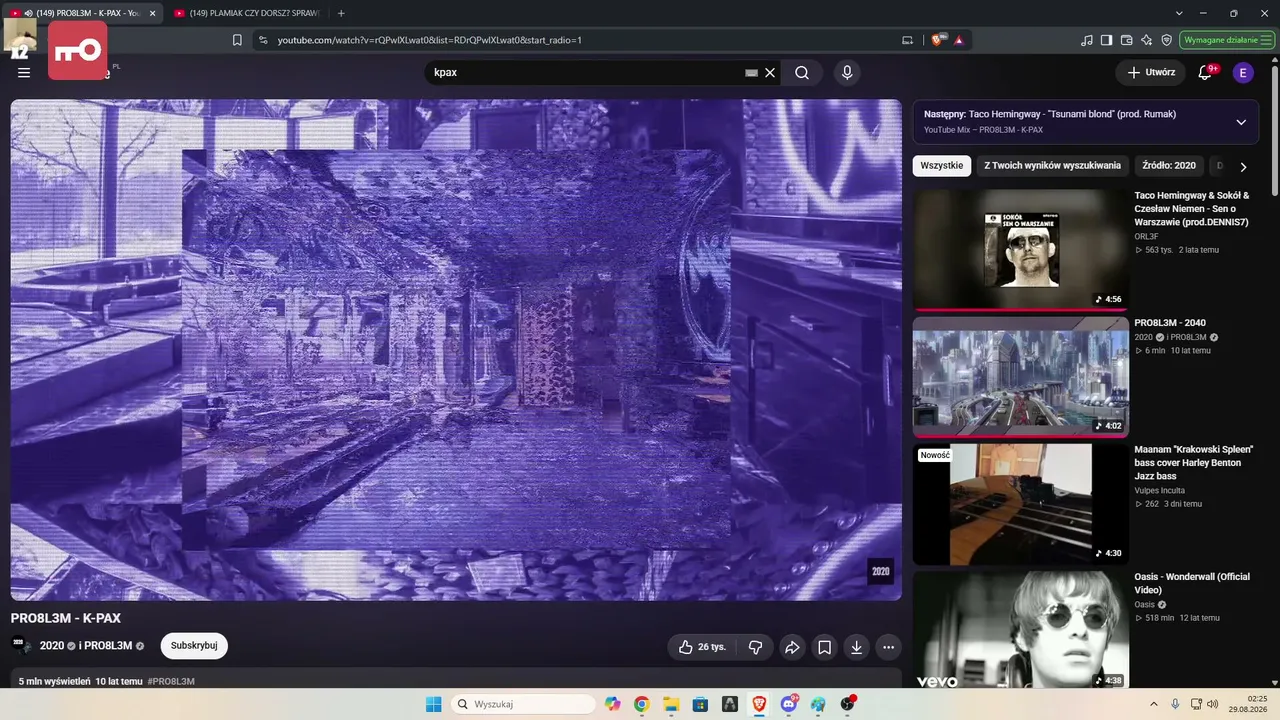Open the PRO8L3M - 2040 thumbnail
This screenshot has height=720, width=1280.
coord(1020,377)
